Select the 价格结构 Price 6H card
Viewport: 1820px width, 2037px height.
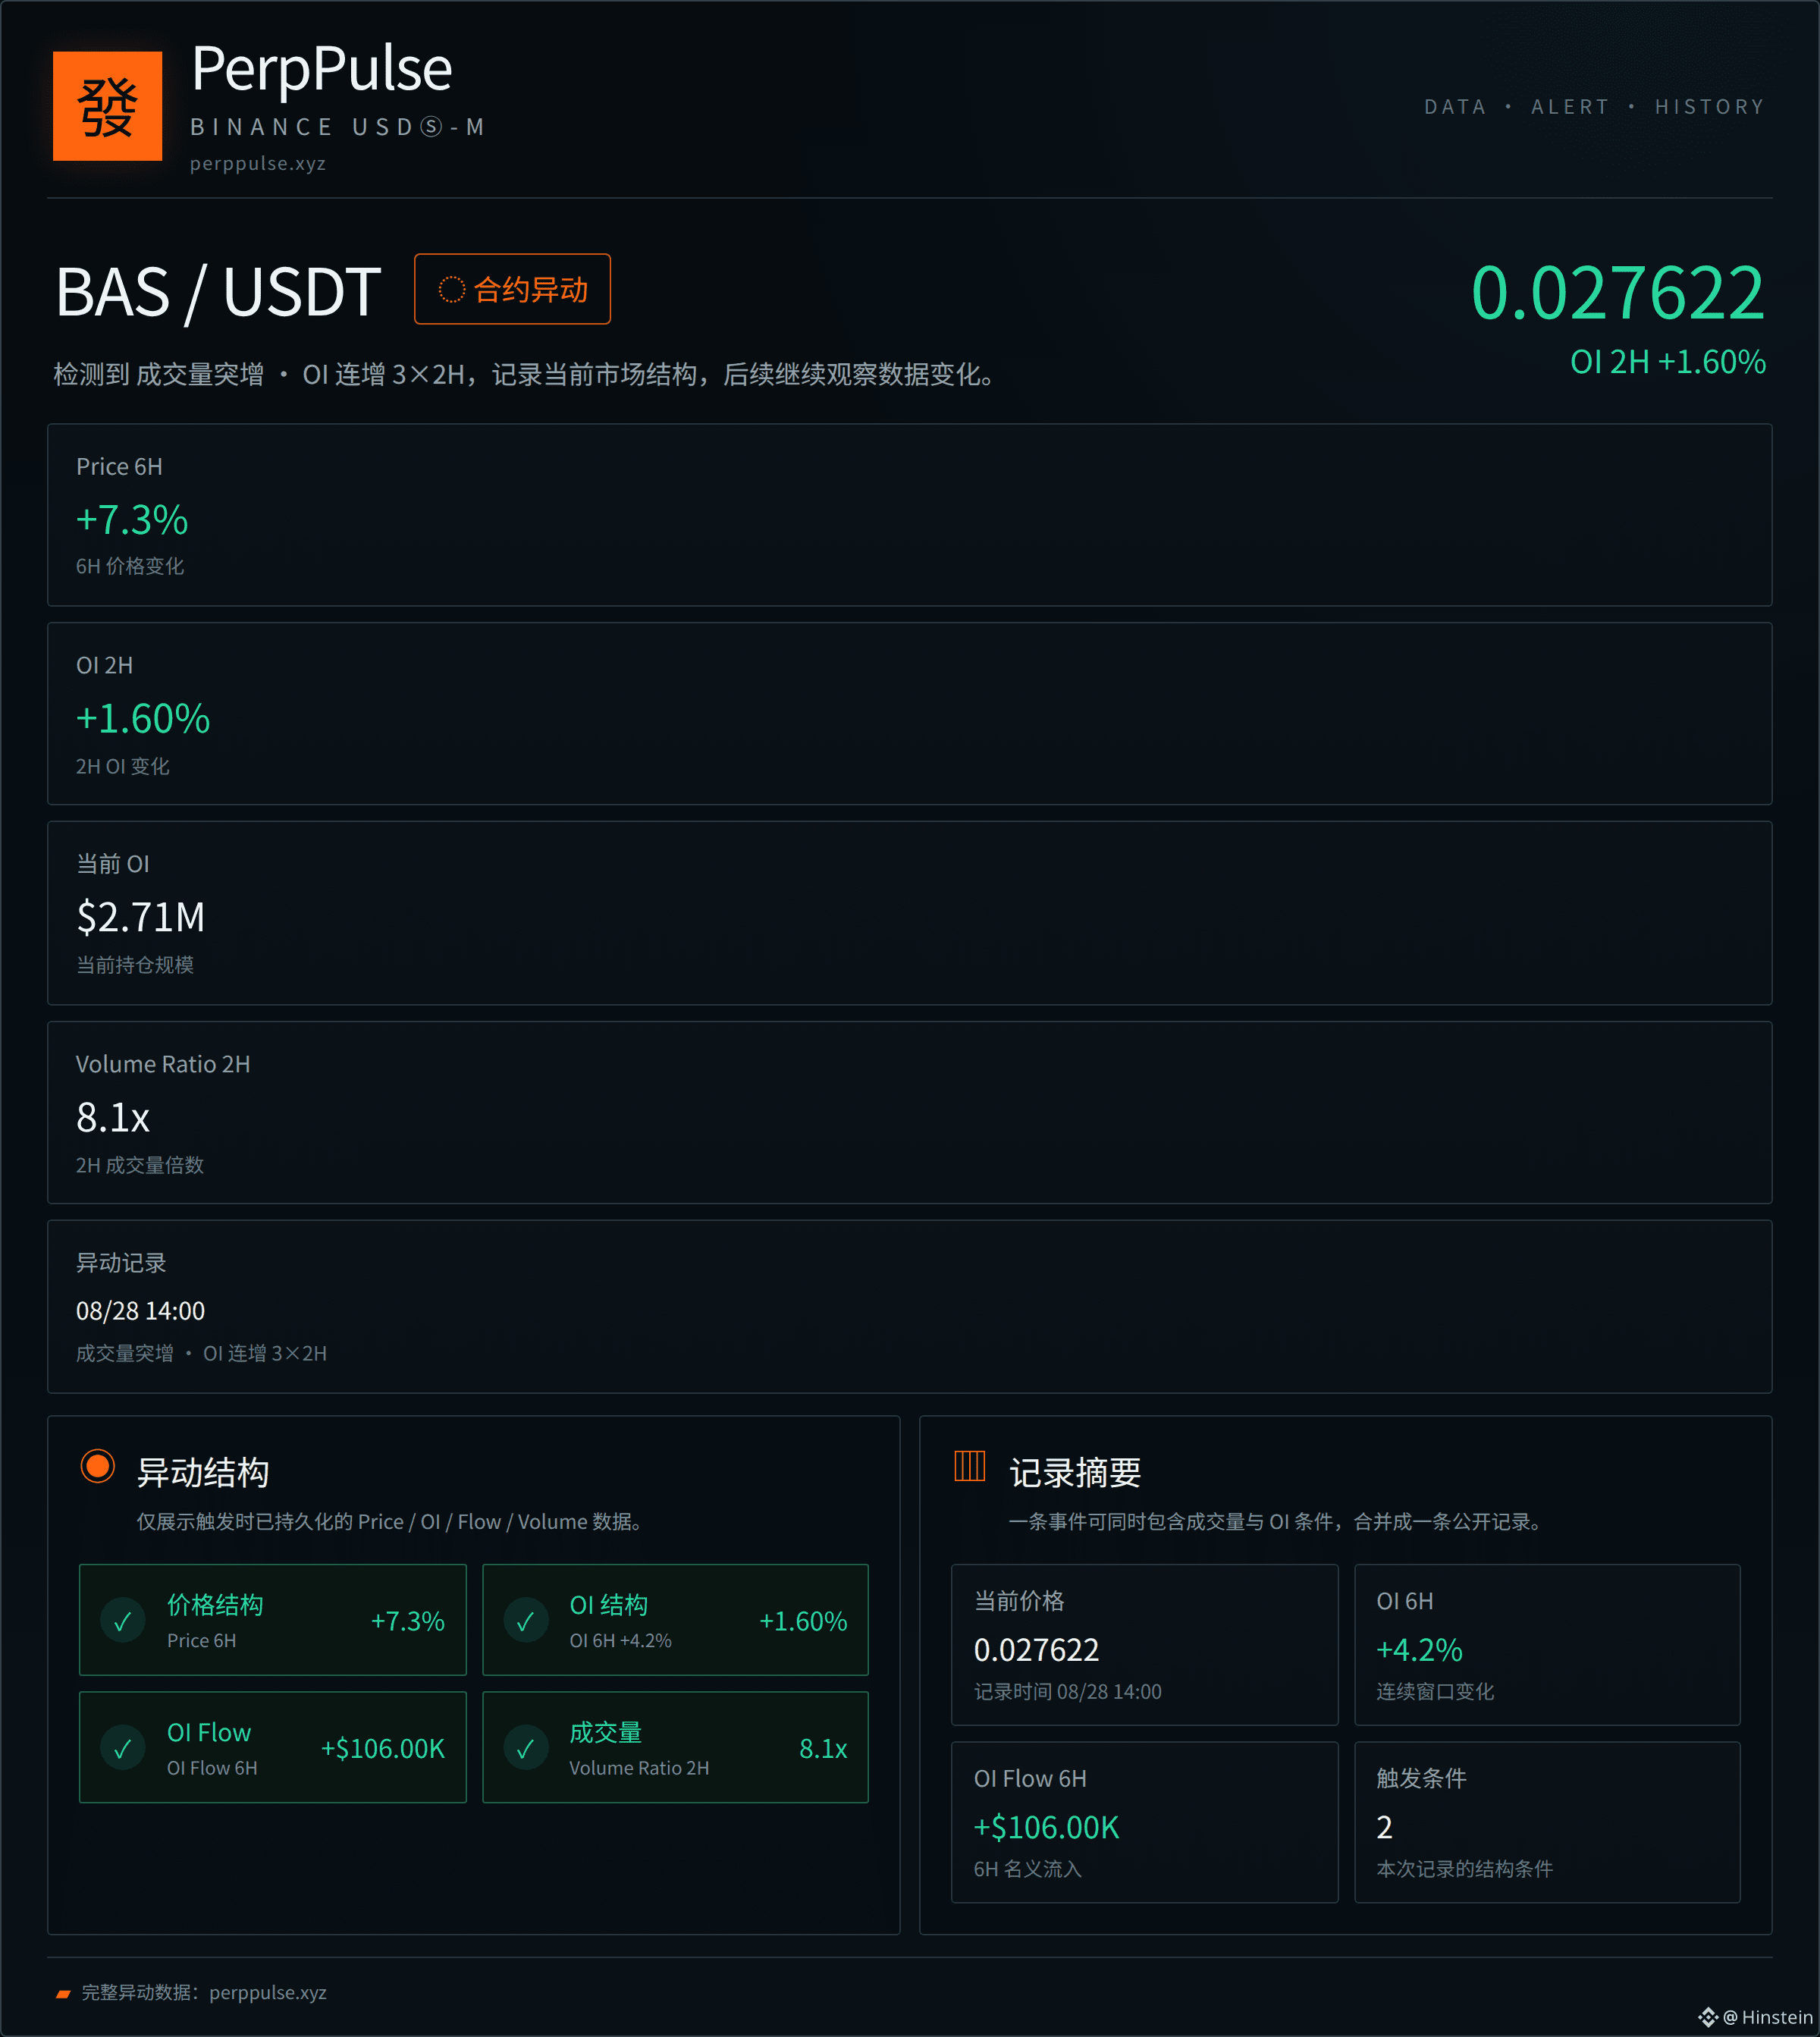[273, 1620]
